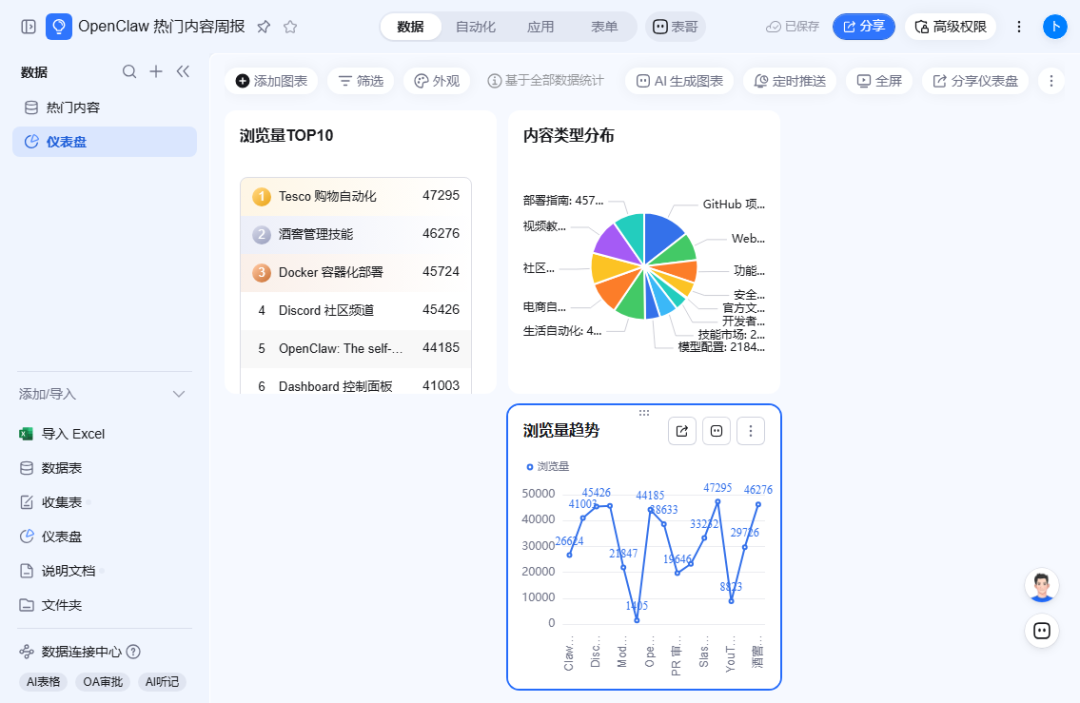Click 添加图表 add chart button

pos(271,81)
